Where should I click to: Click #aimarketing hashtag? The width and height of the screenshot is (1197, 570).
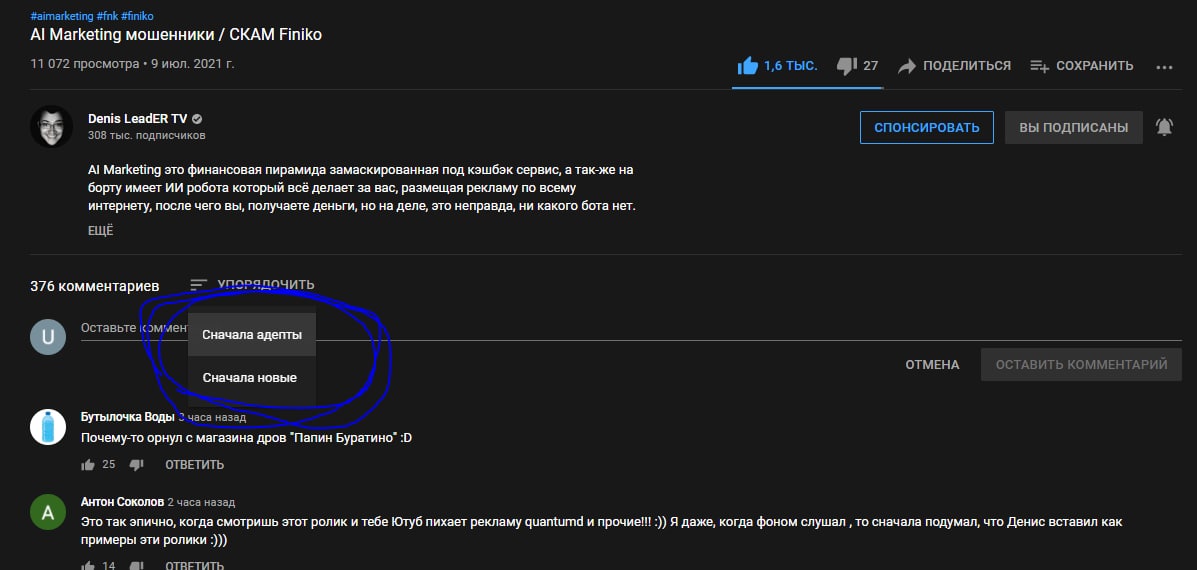click(x=61, y=16)
